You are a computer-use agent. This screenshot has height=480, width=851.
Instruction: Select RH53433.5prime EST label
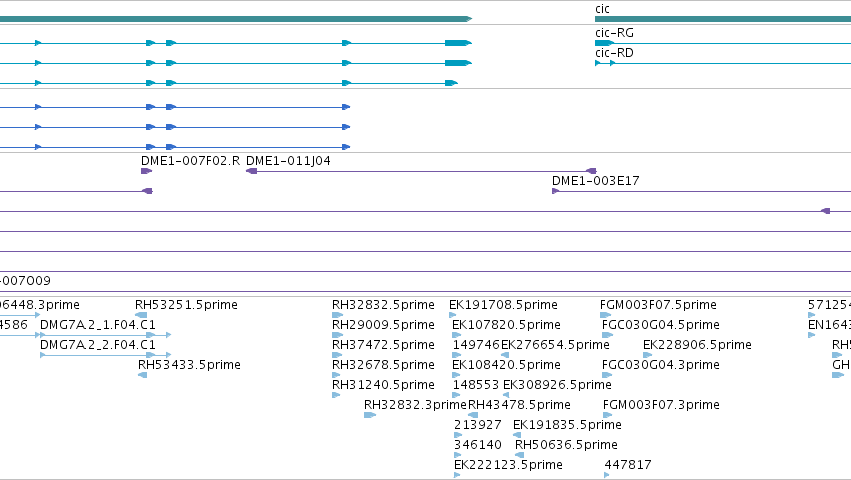pos(189,365)
